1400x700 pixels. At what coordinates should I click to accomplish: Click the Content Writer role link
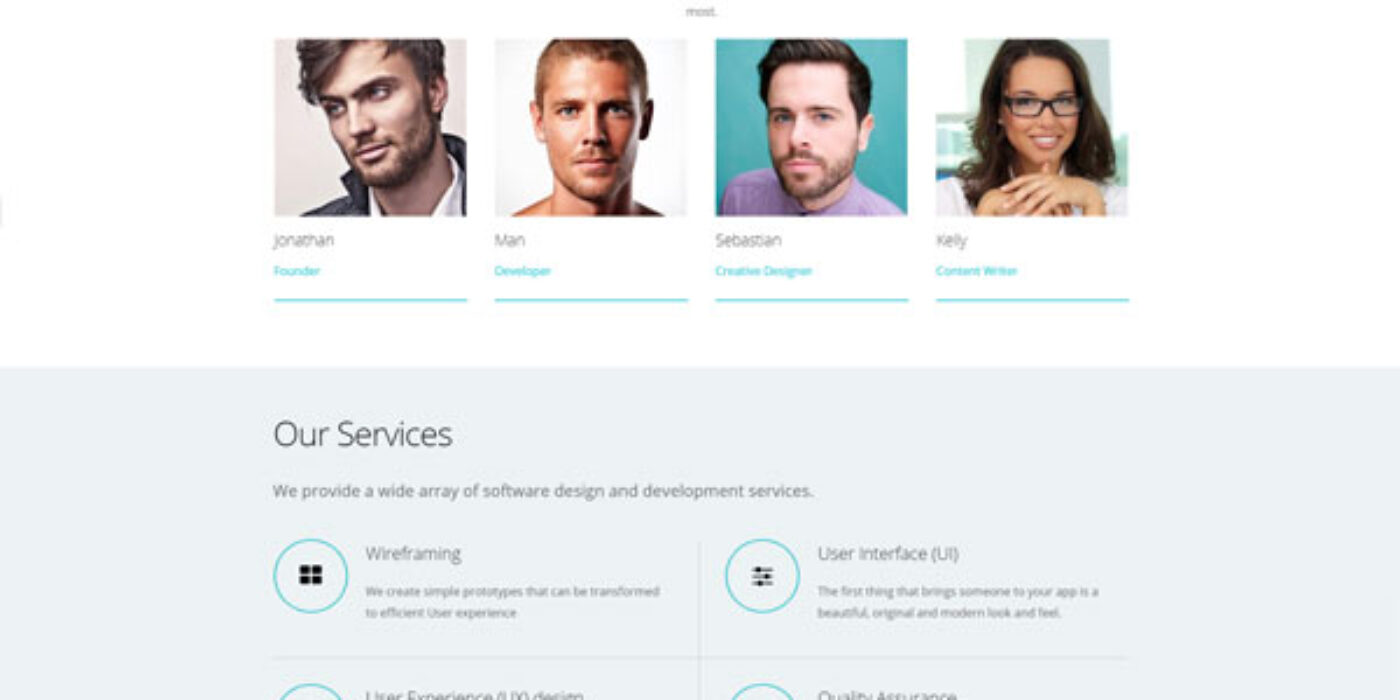pyautogui.click(x=976, y=271)
